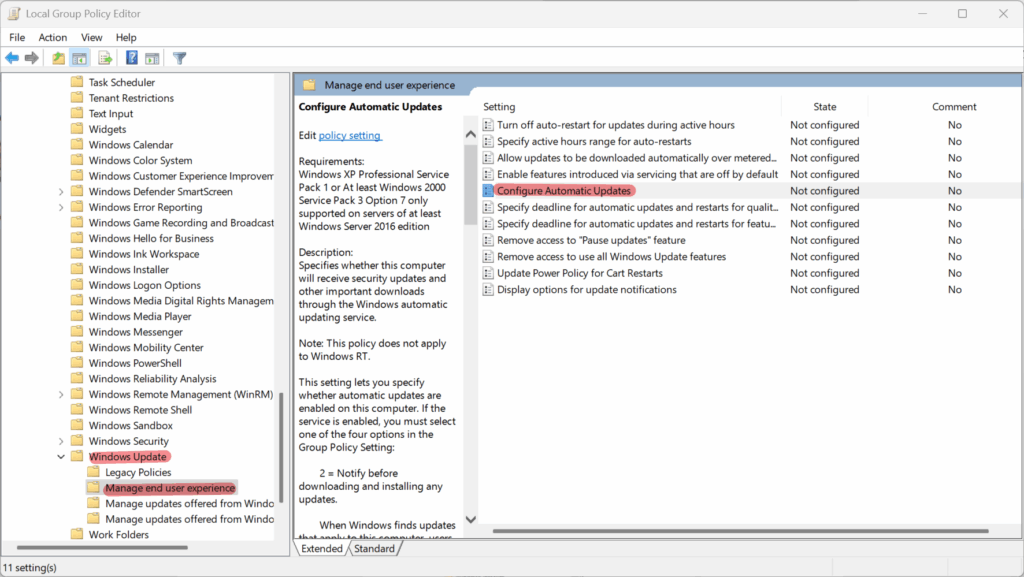The height and width of the screenshot is (577, 1024).
Task: Sort by the State column header
Action: coord(824,106)
